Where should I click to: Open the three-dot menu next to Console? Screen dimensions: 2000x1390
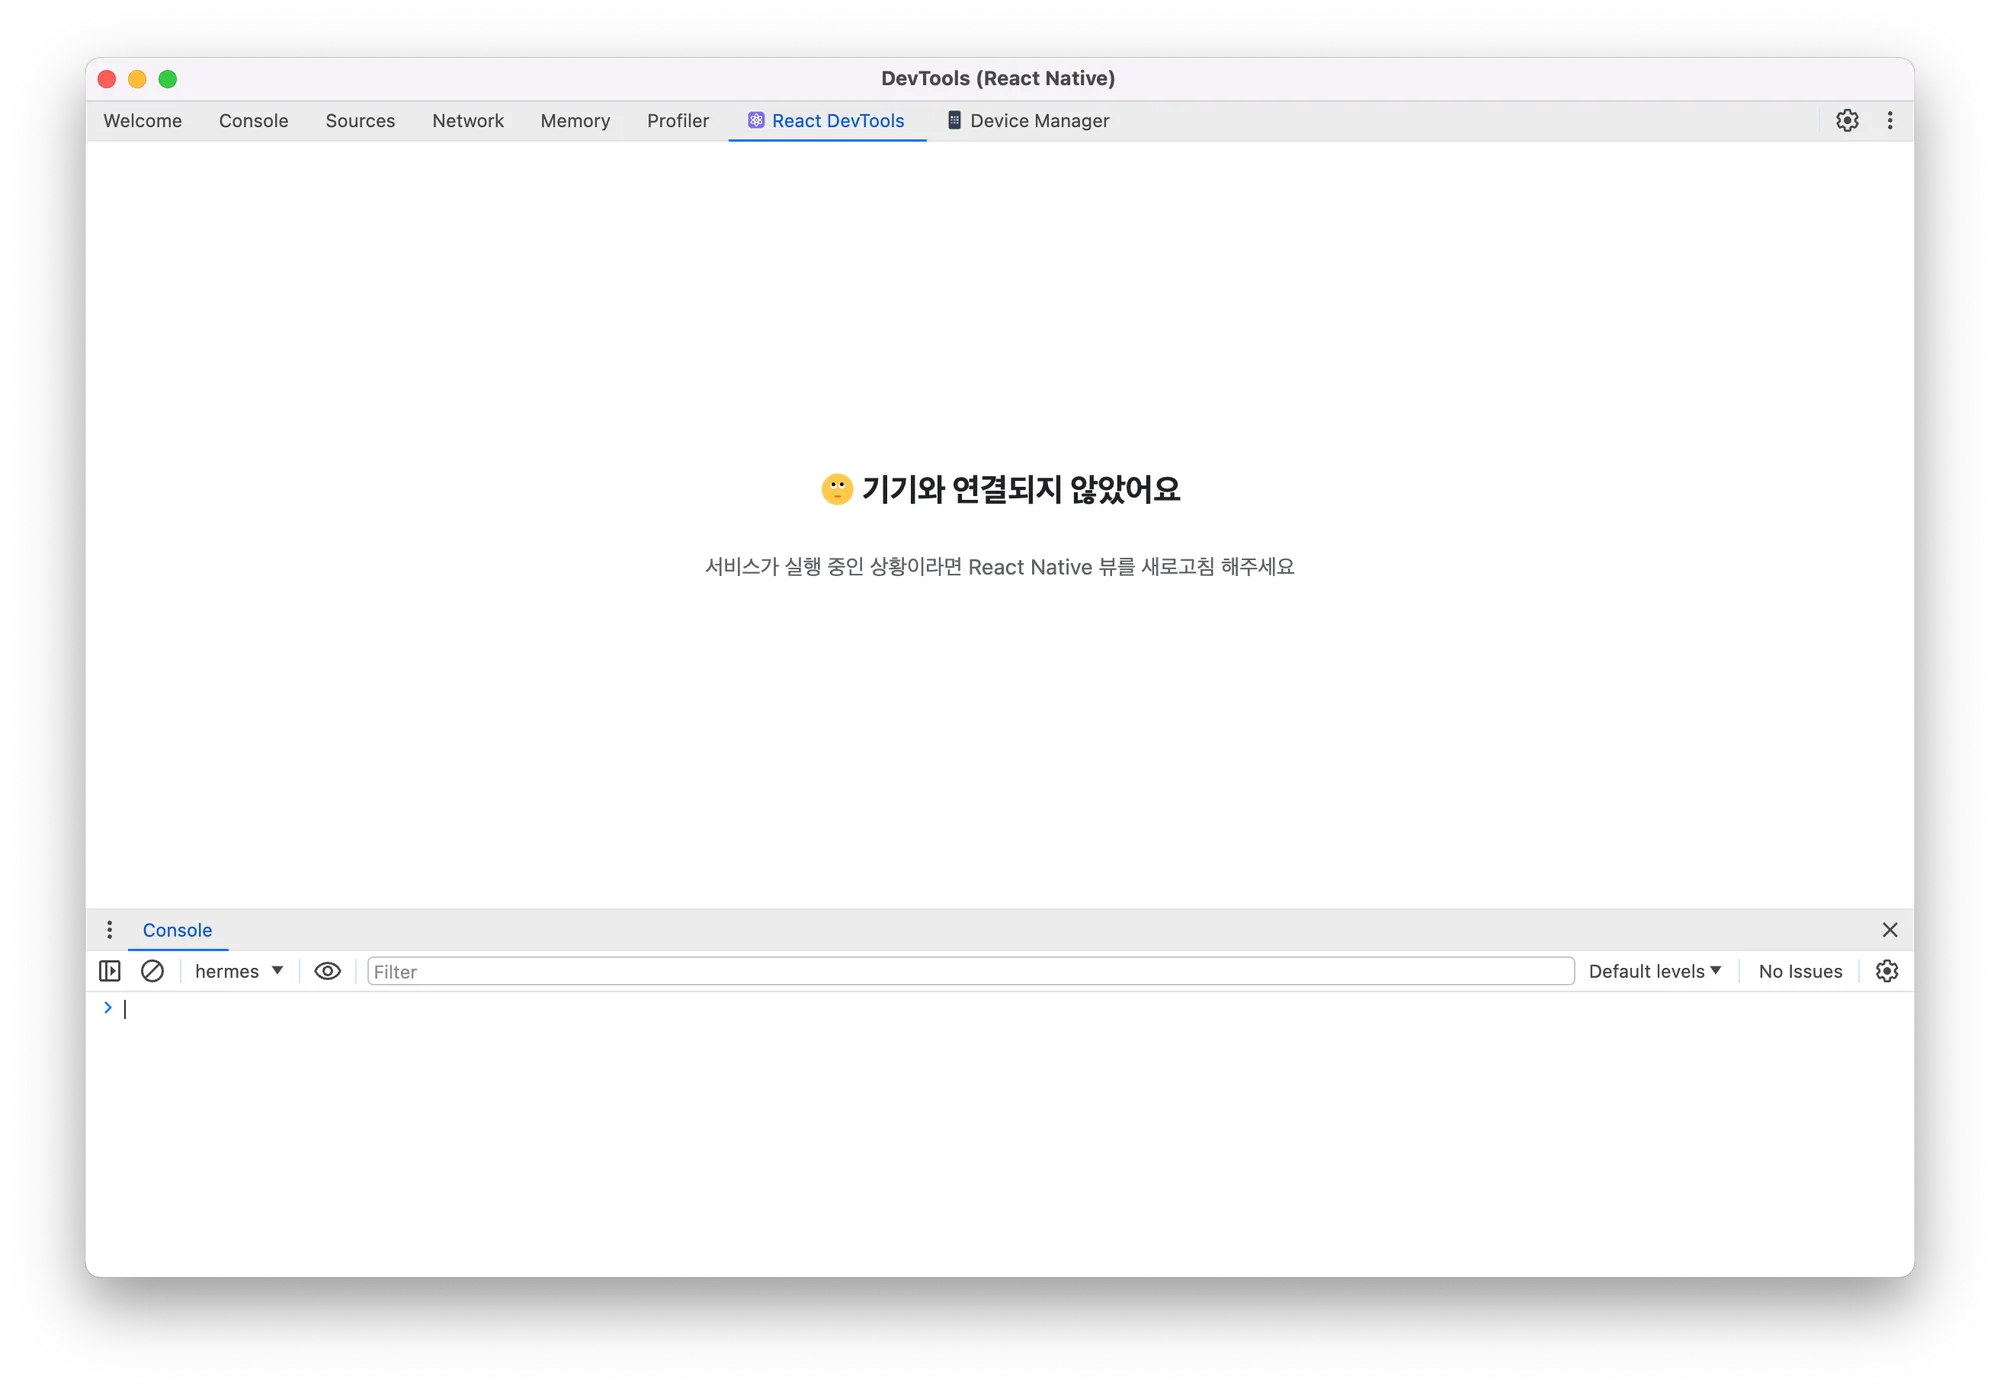[110, 930]
